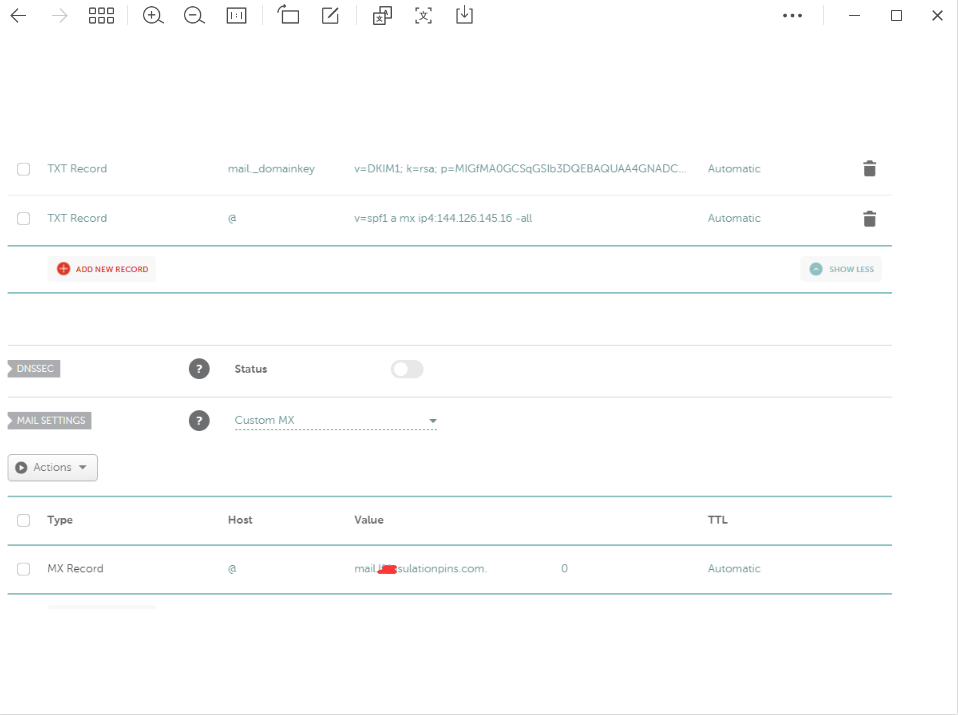Close the image viewer window
The image size is (958, 715).
pos(937,15)
